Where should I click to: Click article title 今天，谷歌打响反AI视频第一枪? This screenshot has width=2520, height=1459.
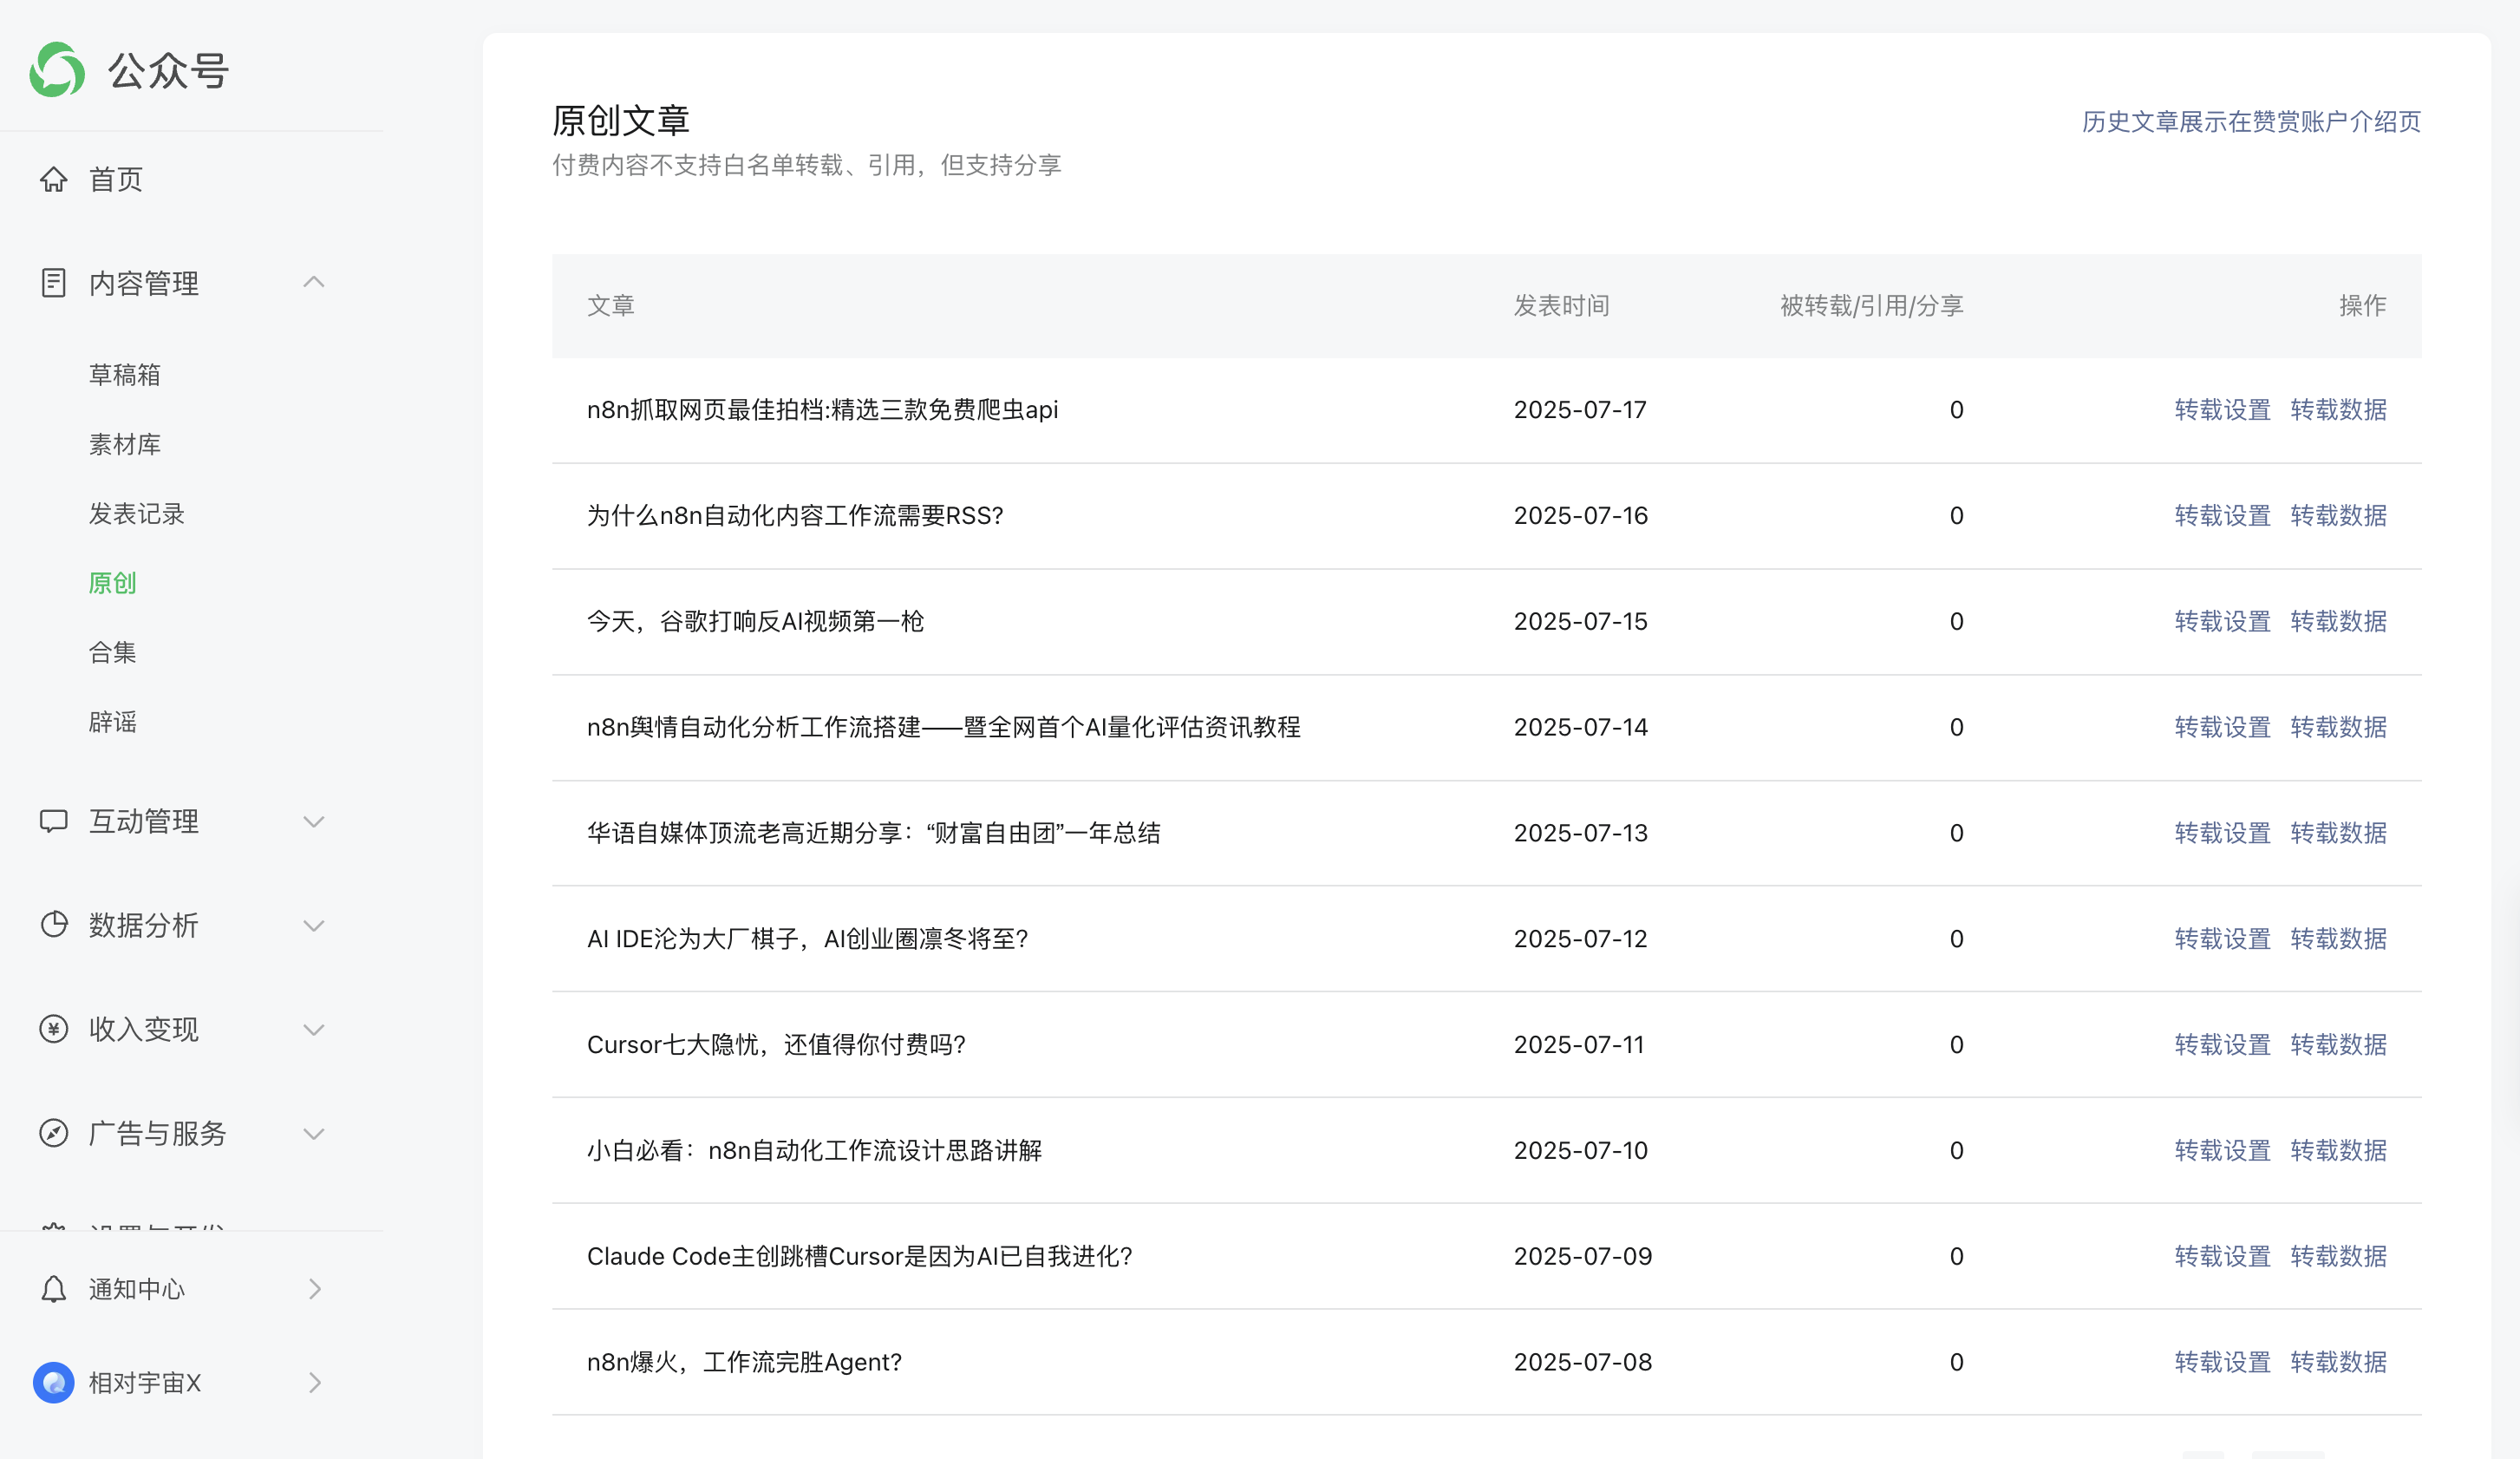click(755, 621)
